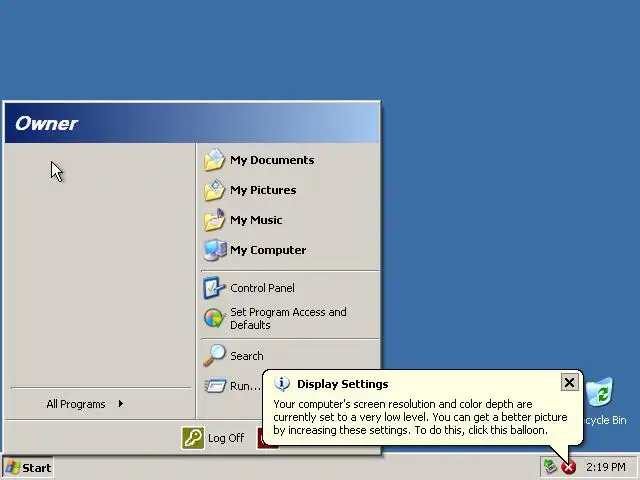Open the My Documents folder icon

point(214,160)
